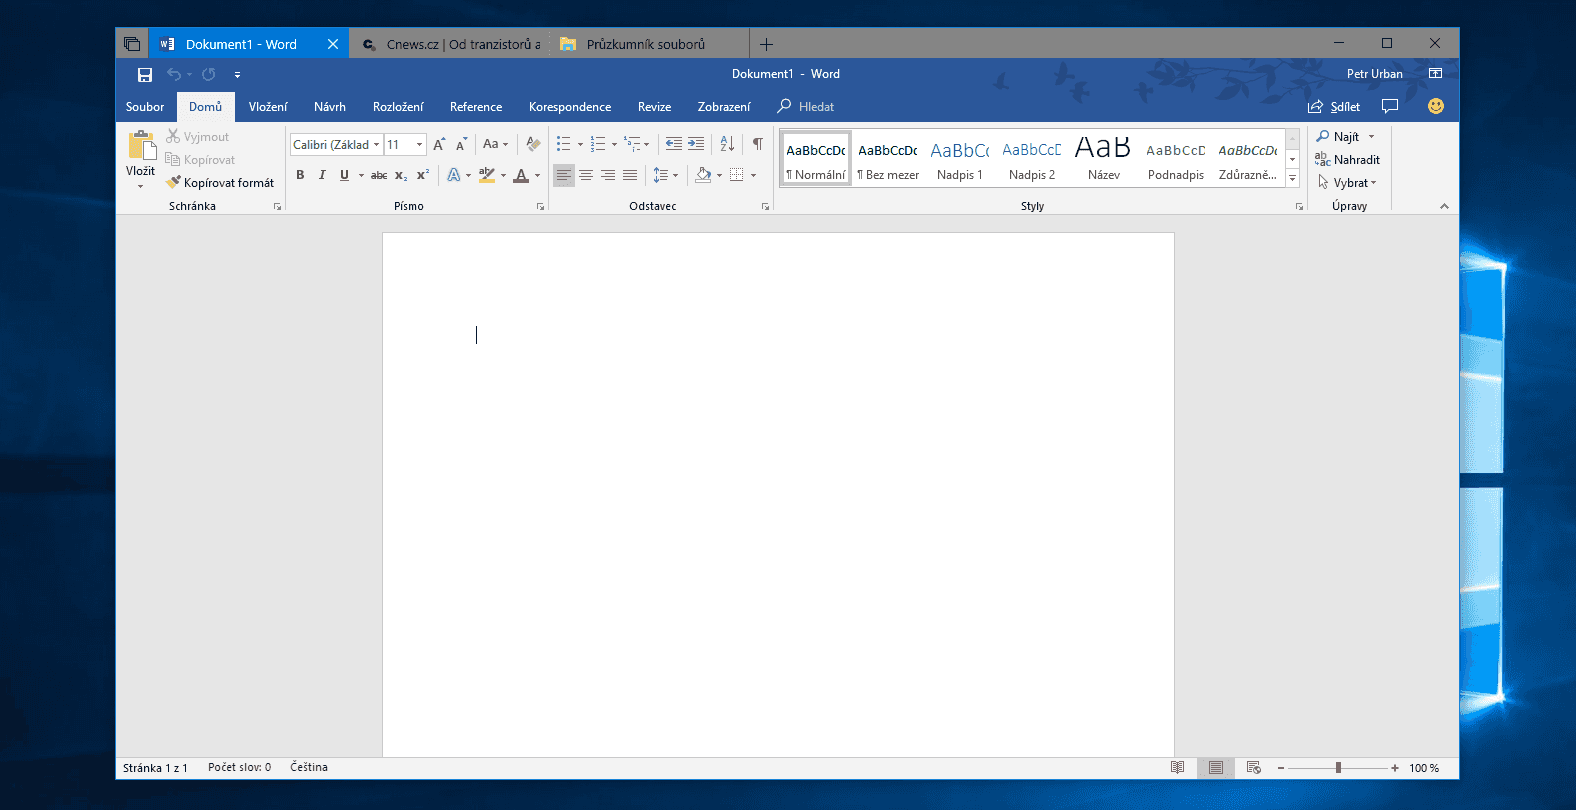Switch to the Rozložení ribbon tab
Screen dimensions: 1576x810
coord(398,107)
